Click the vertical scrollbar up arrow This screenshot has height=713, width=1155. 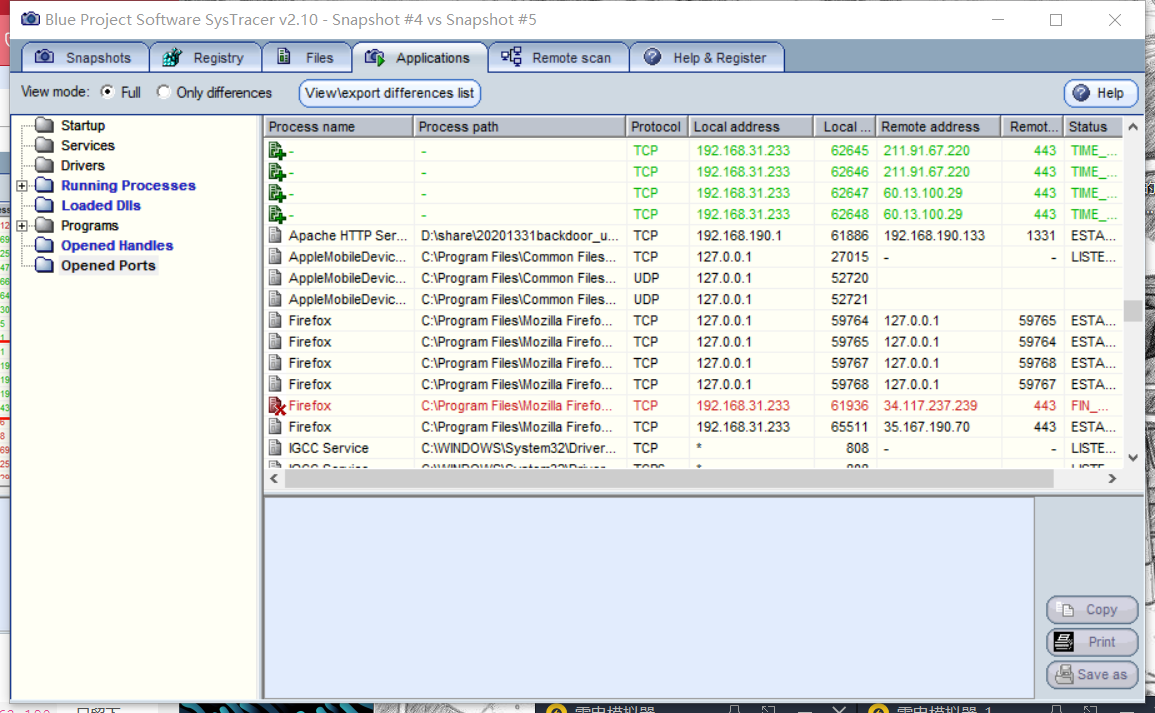point(1133,127)
